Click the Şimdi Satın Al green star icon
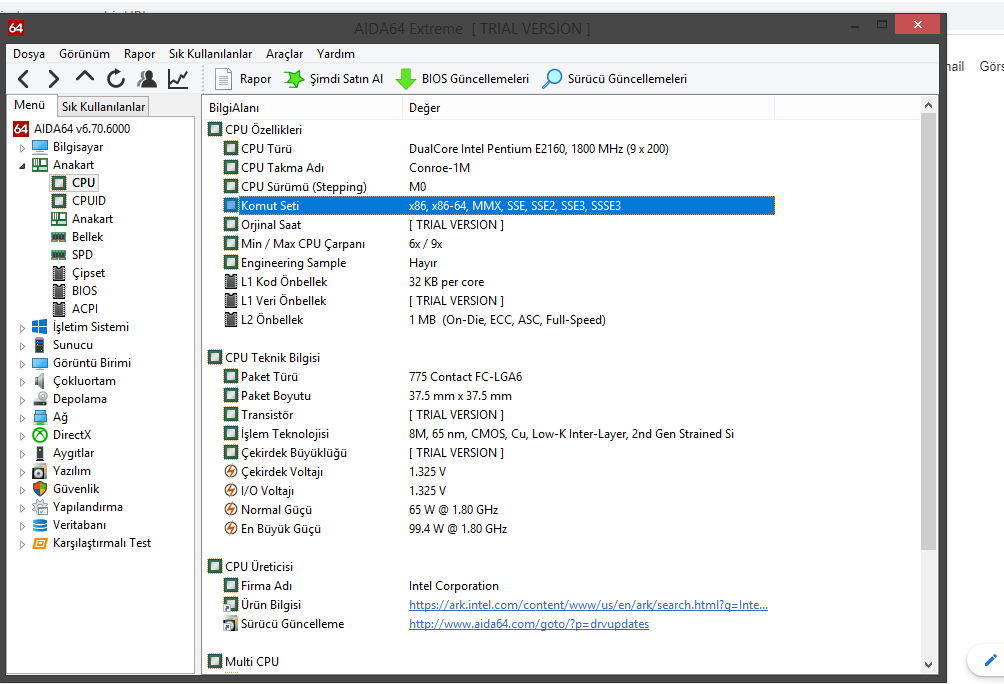Screen dimensions: 1004x684 (294, 79)
